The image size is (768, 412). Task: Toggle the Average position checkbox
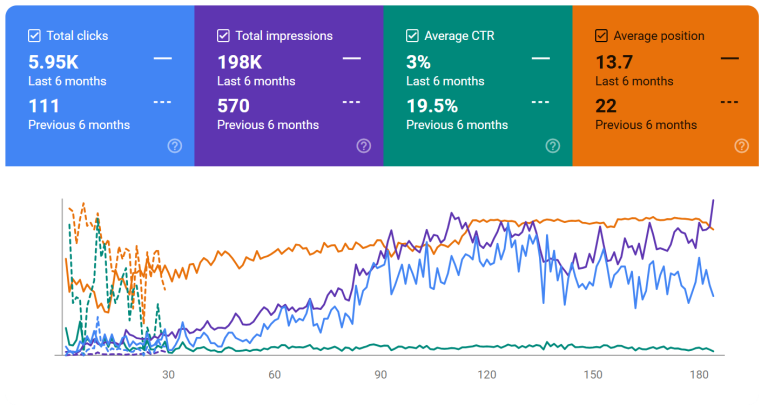coord(601,36)
